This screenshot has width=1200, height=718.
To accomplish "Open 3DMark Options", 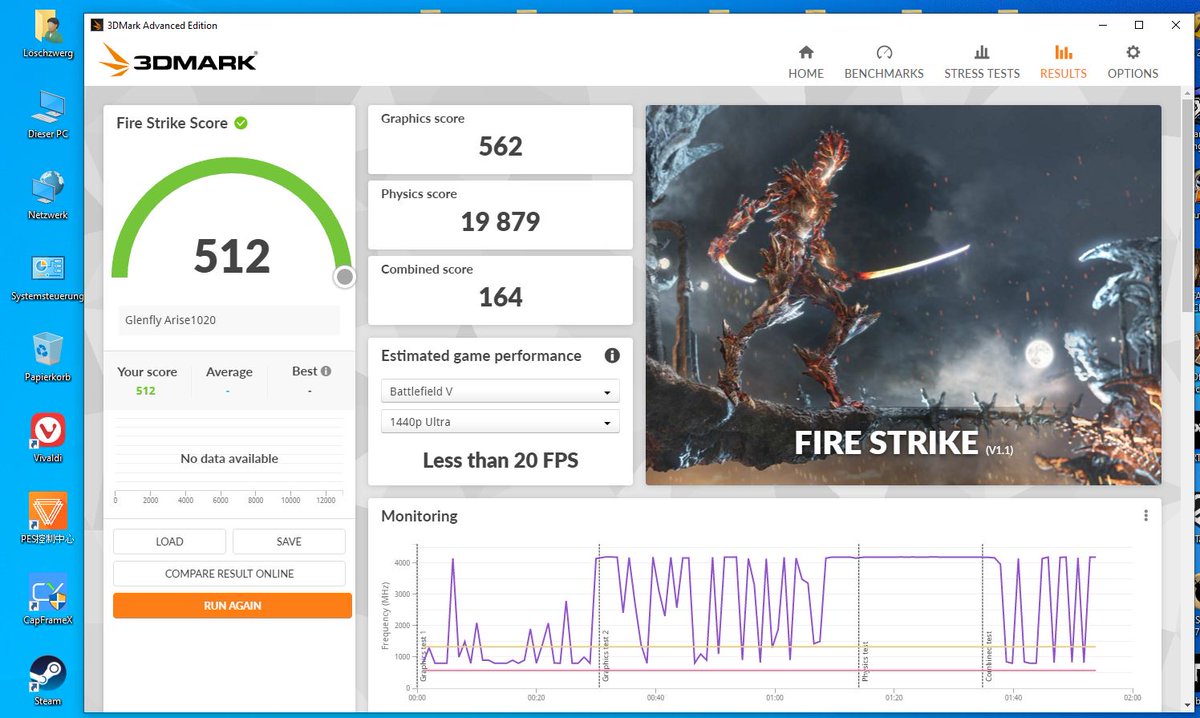I will coord(1133,60).
